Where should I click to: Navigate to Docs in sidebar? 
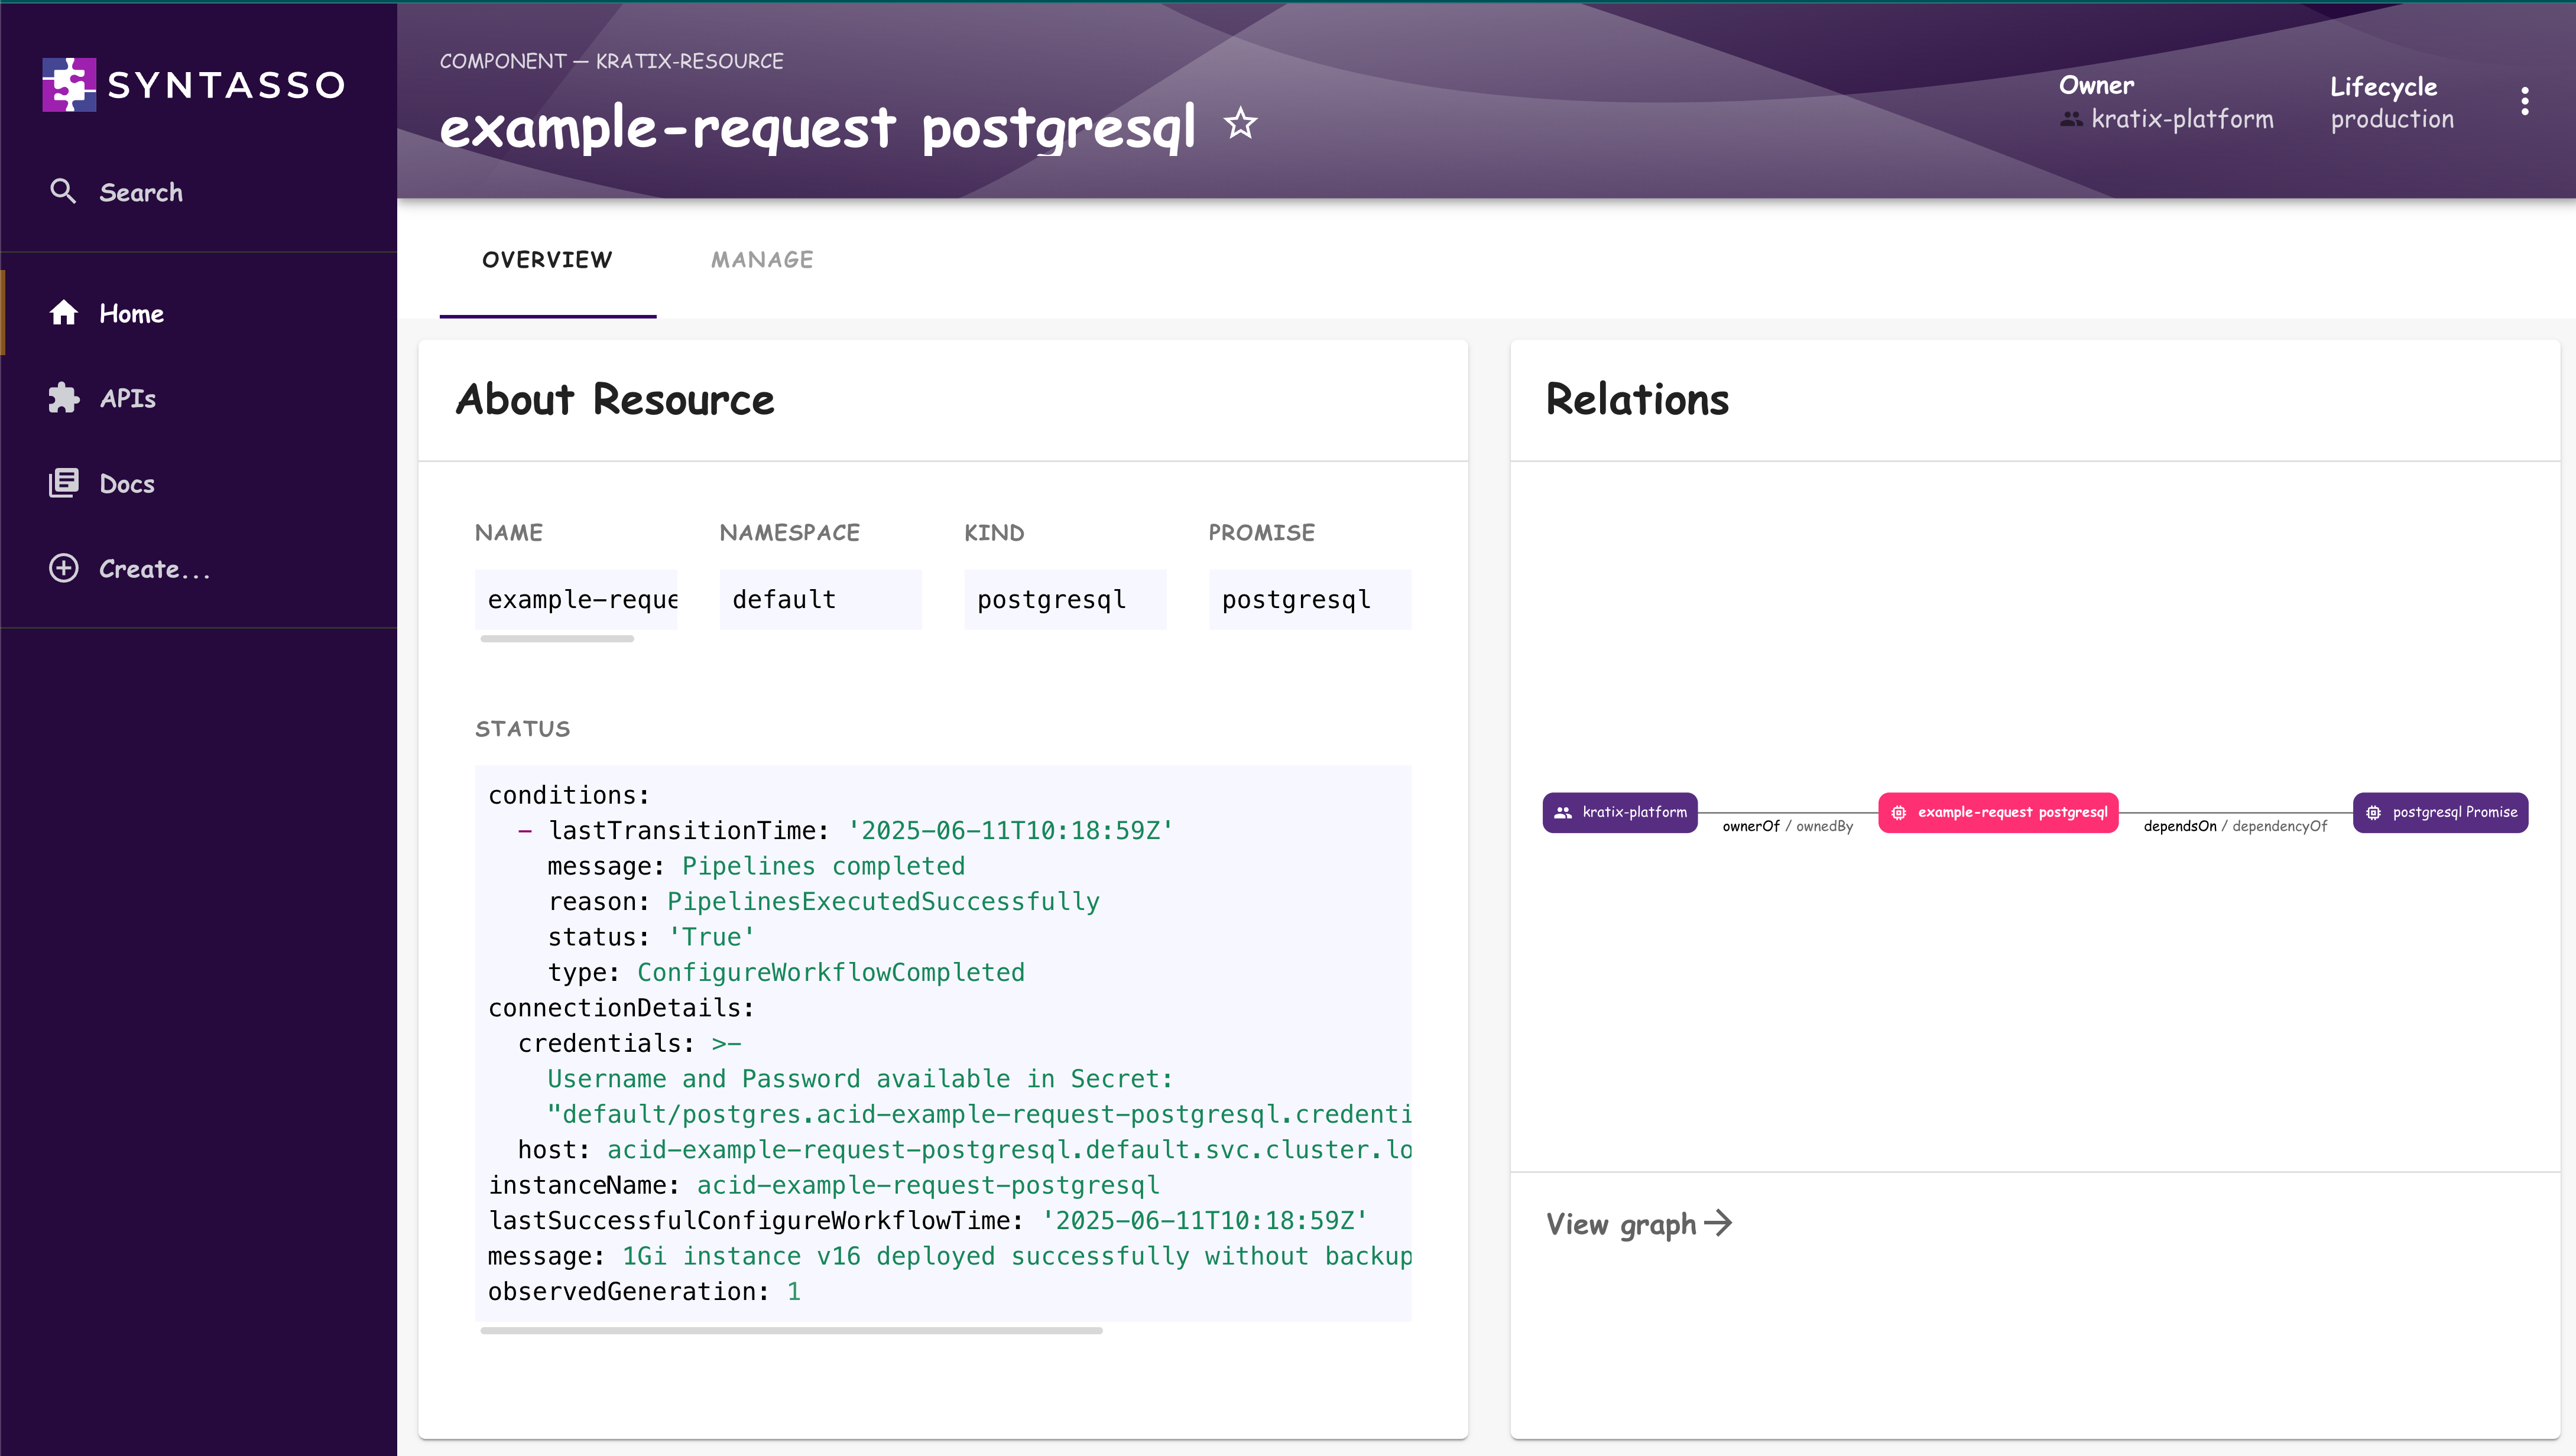199,483
